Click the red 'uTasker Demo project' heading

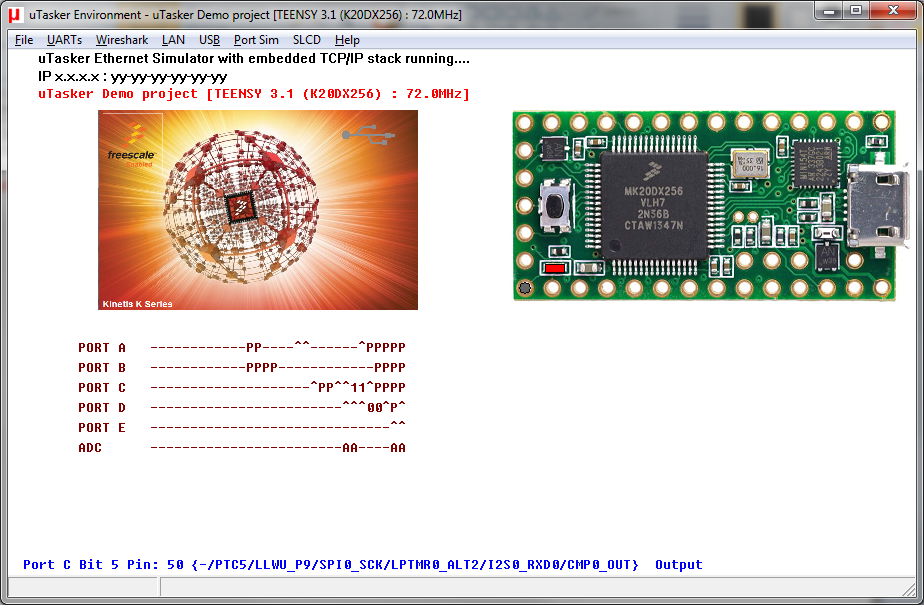pos(254,94)
